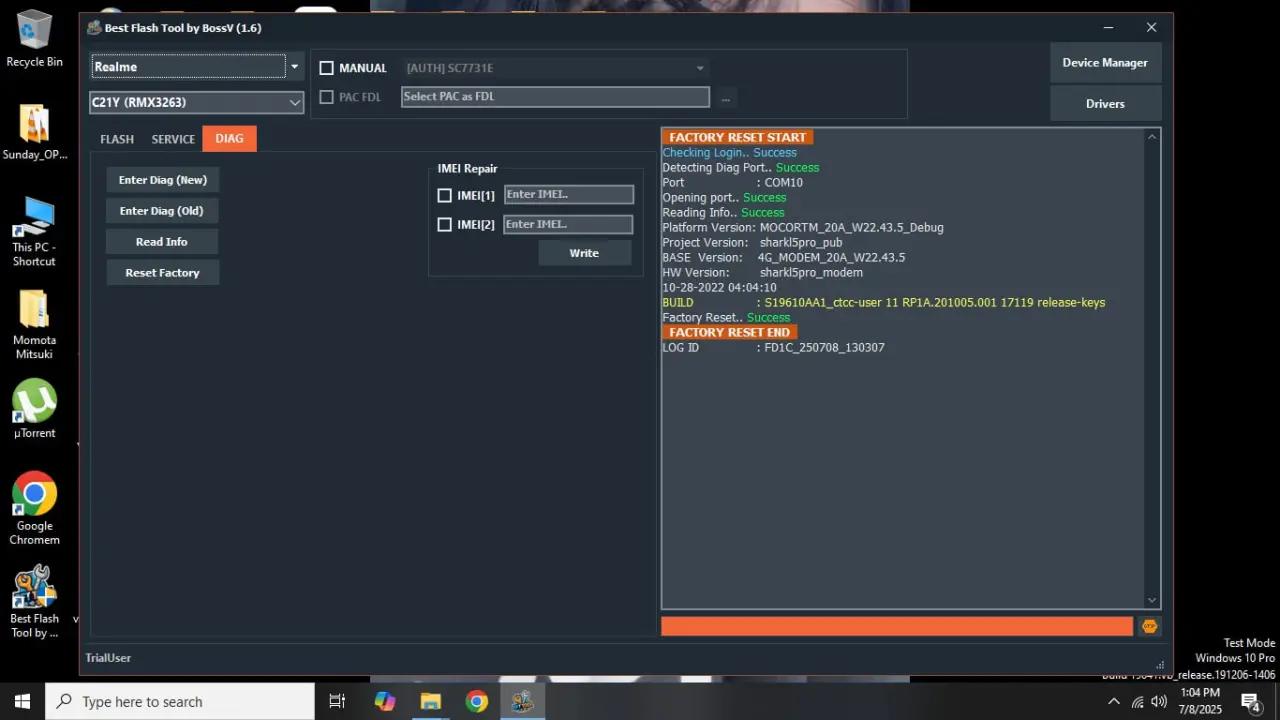Open Device Manager
1280x720 pixels.
pos(1105,62)
